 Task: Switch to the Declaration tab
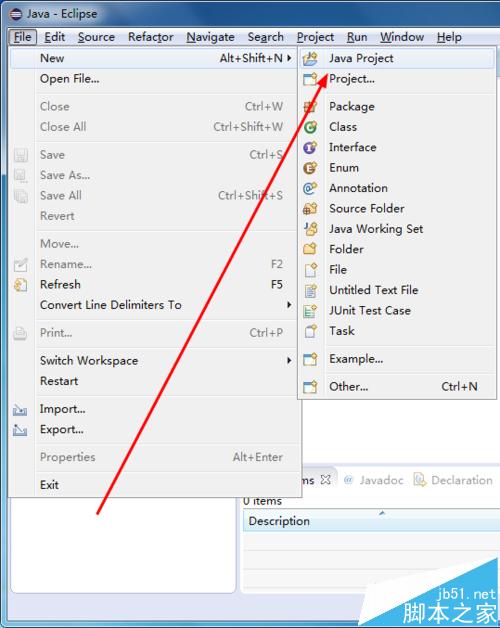click(453, 480)
